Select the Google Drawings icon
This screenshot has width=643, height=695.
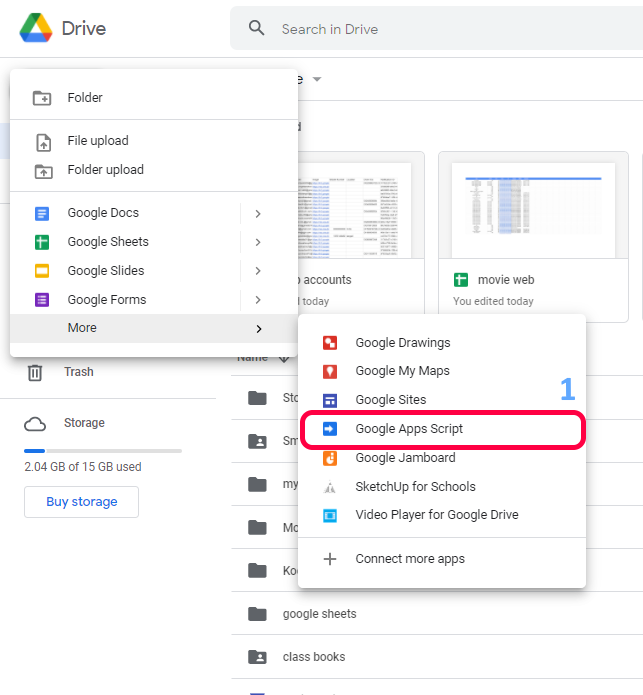[330, 343]
